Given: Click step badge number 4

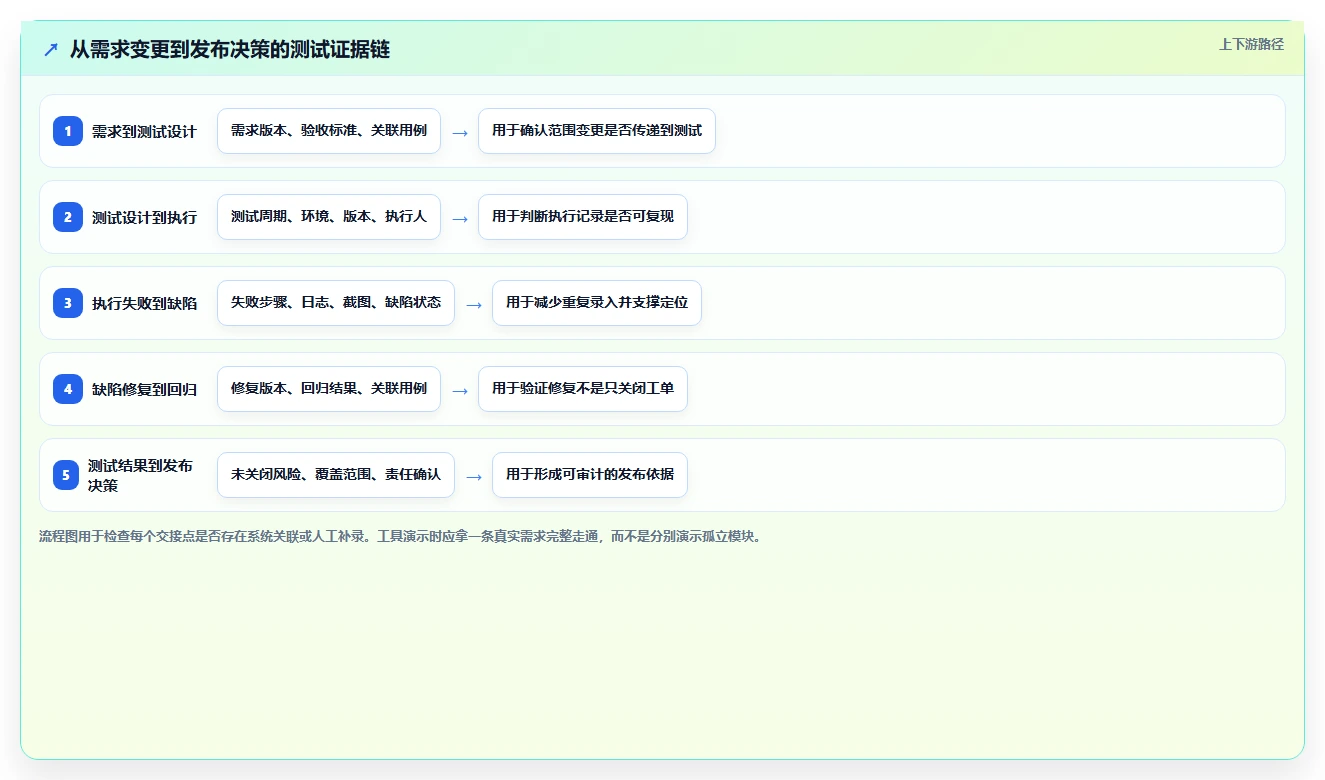Looking at the screenshot, I should click(68, 389).
